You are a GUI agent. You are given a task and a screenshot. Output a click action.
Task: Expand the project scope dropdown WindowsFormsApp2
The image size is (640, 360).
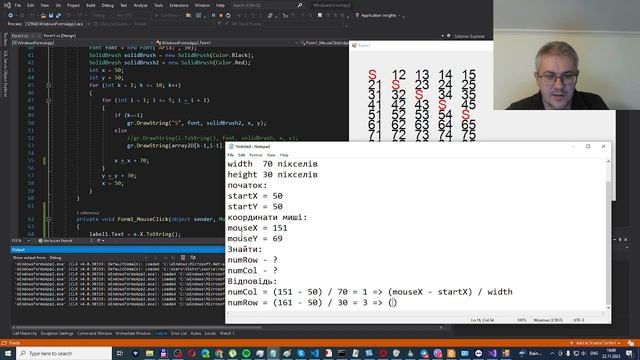coord(82,43)
